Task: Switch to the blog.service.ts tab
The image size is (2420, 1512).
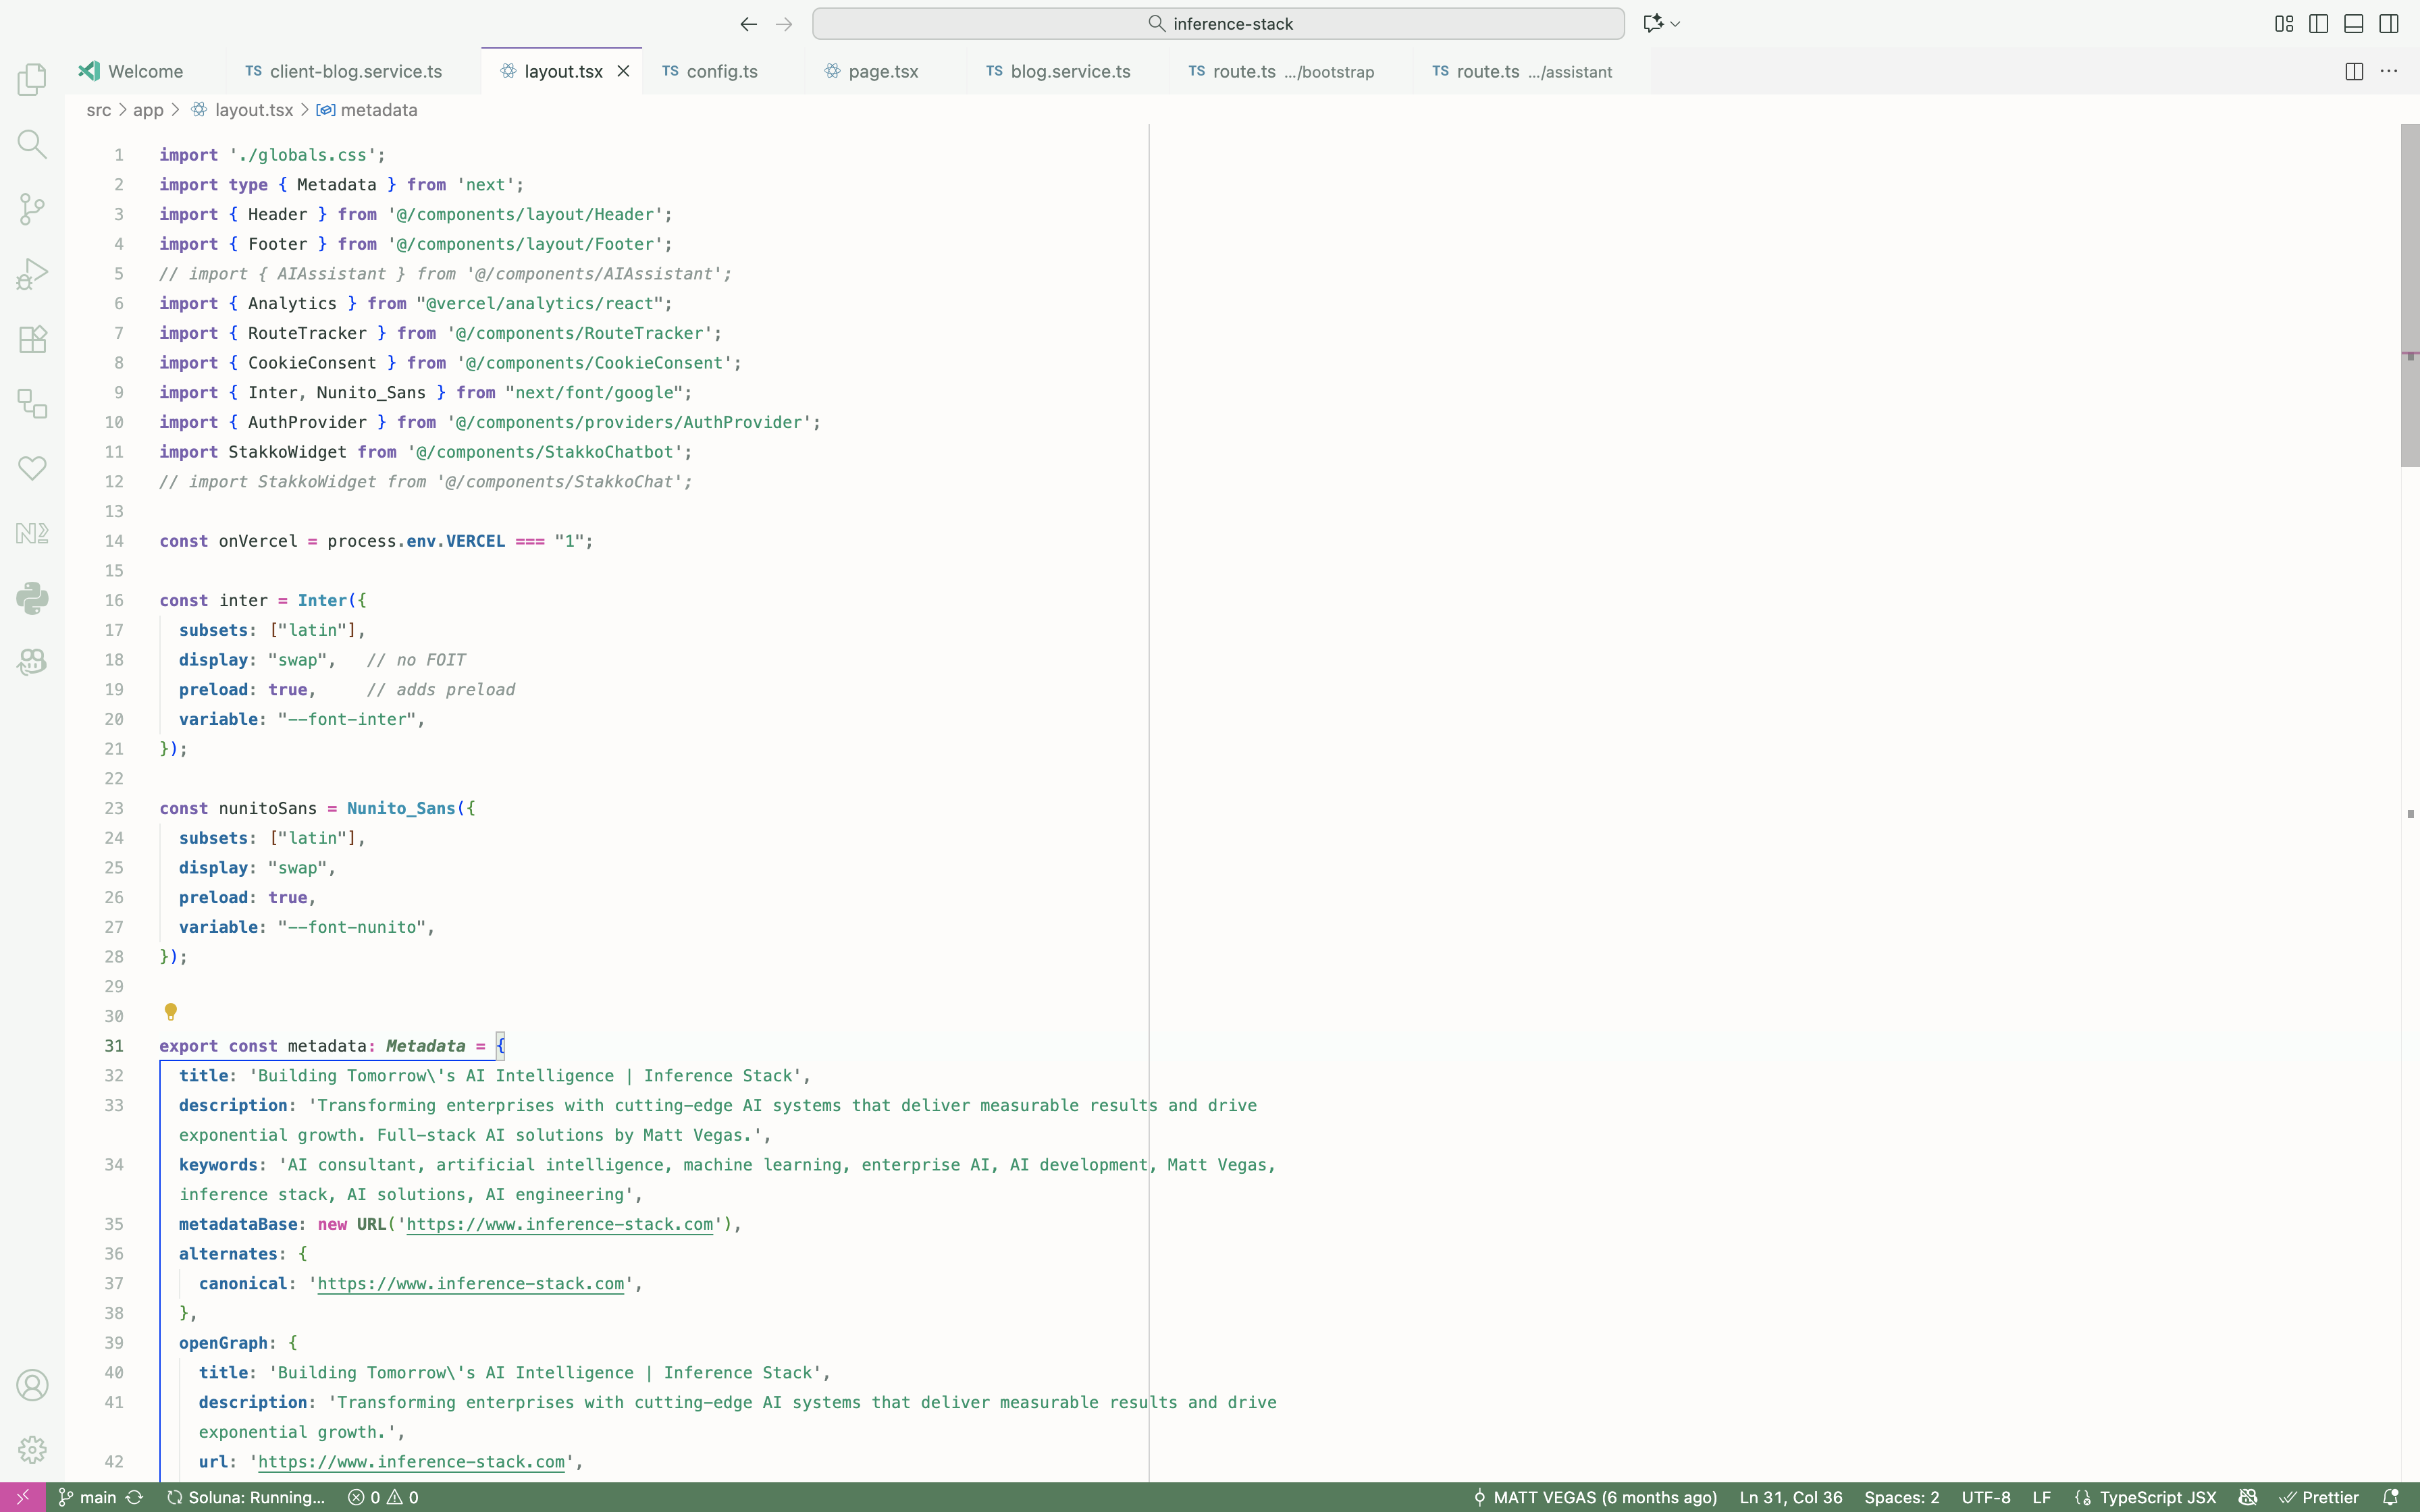Action: [1069, 71]
